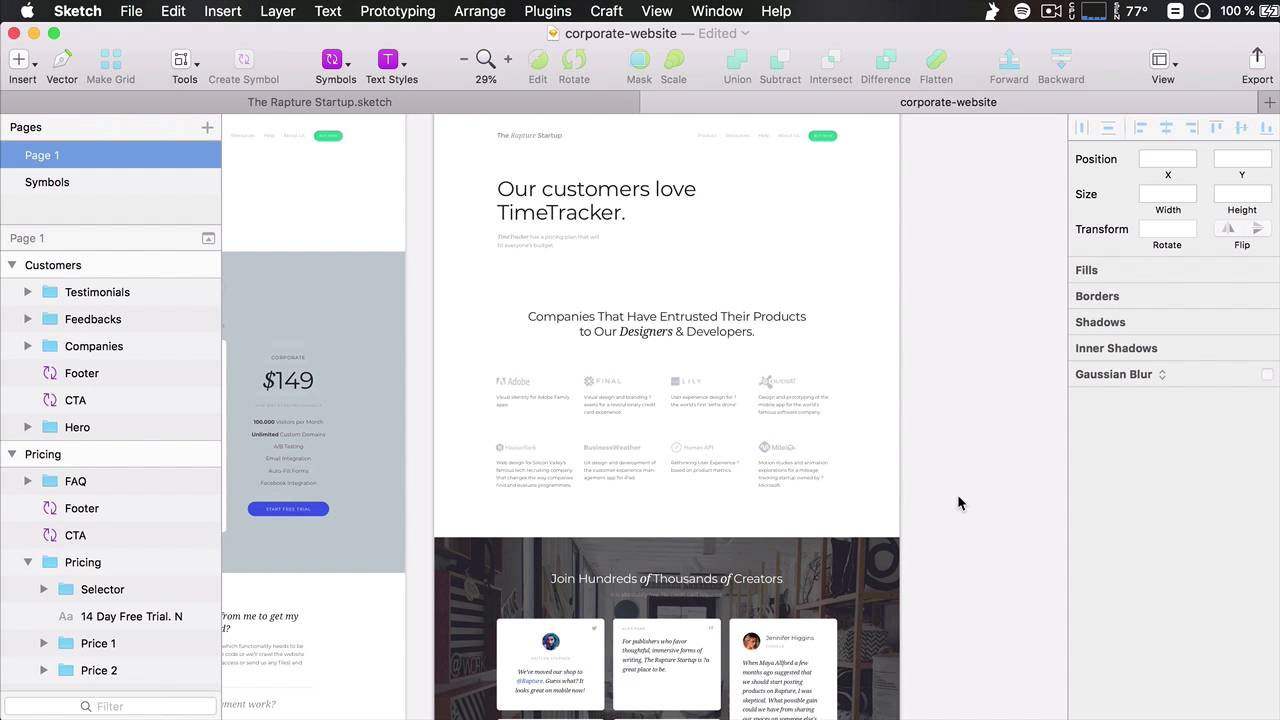This screenshot has height=720, width=1280.
Task: Click the Make Grid toolbar icon
Action: [x=110, y=60]
